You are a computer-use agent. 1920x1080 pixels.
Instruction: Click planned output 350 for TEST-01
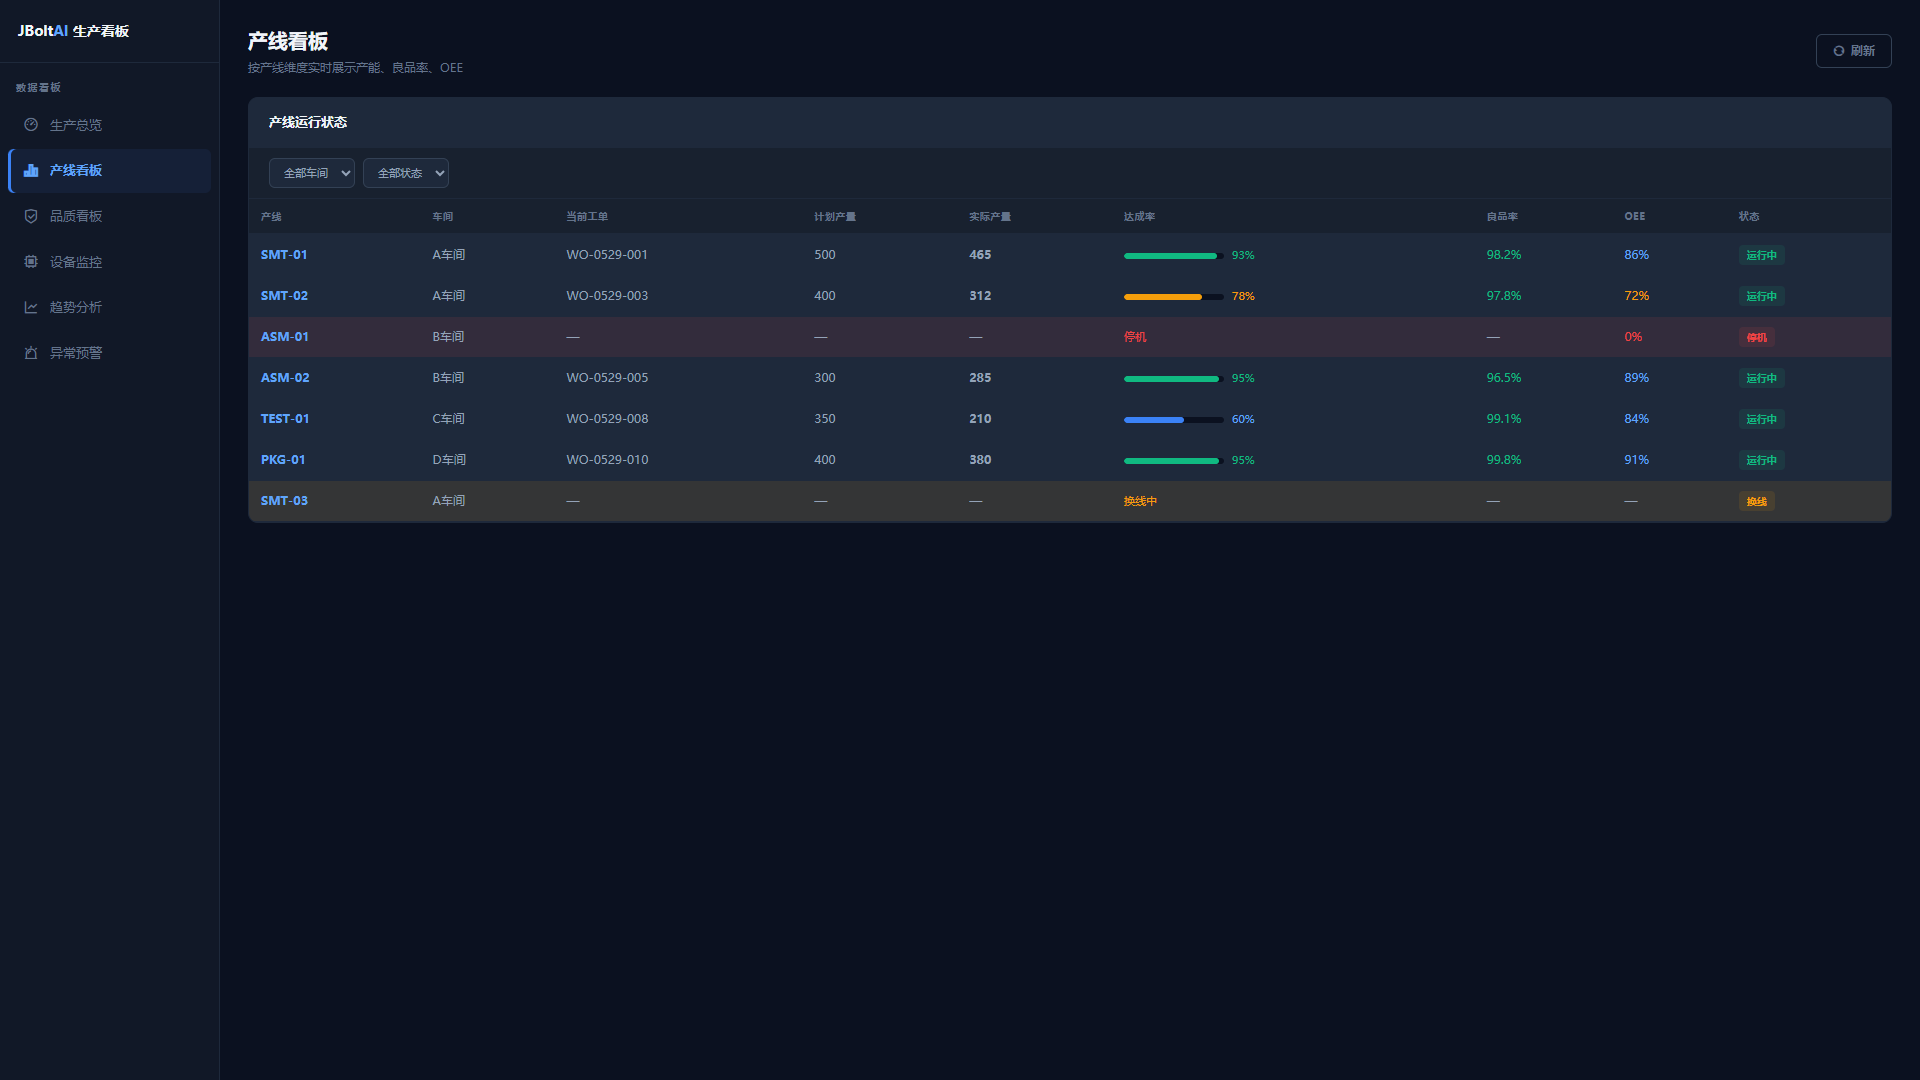tap(825, 419)
